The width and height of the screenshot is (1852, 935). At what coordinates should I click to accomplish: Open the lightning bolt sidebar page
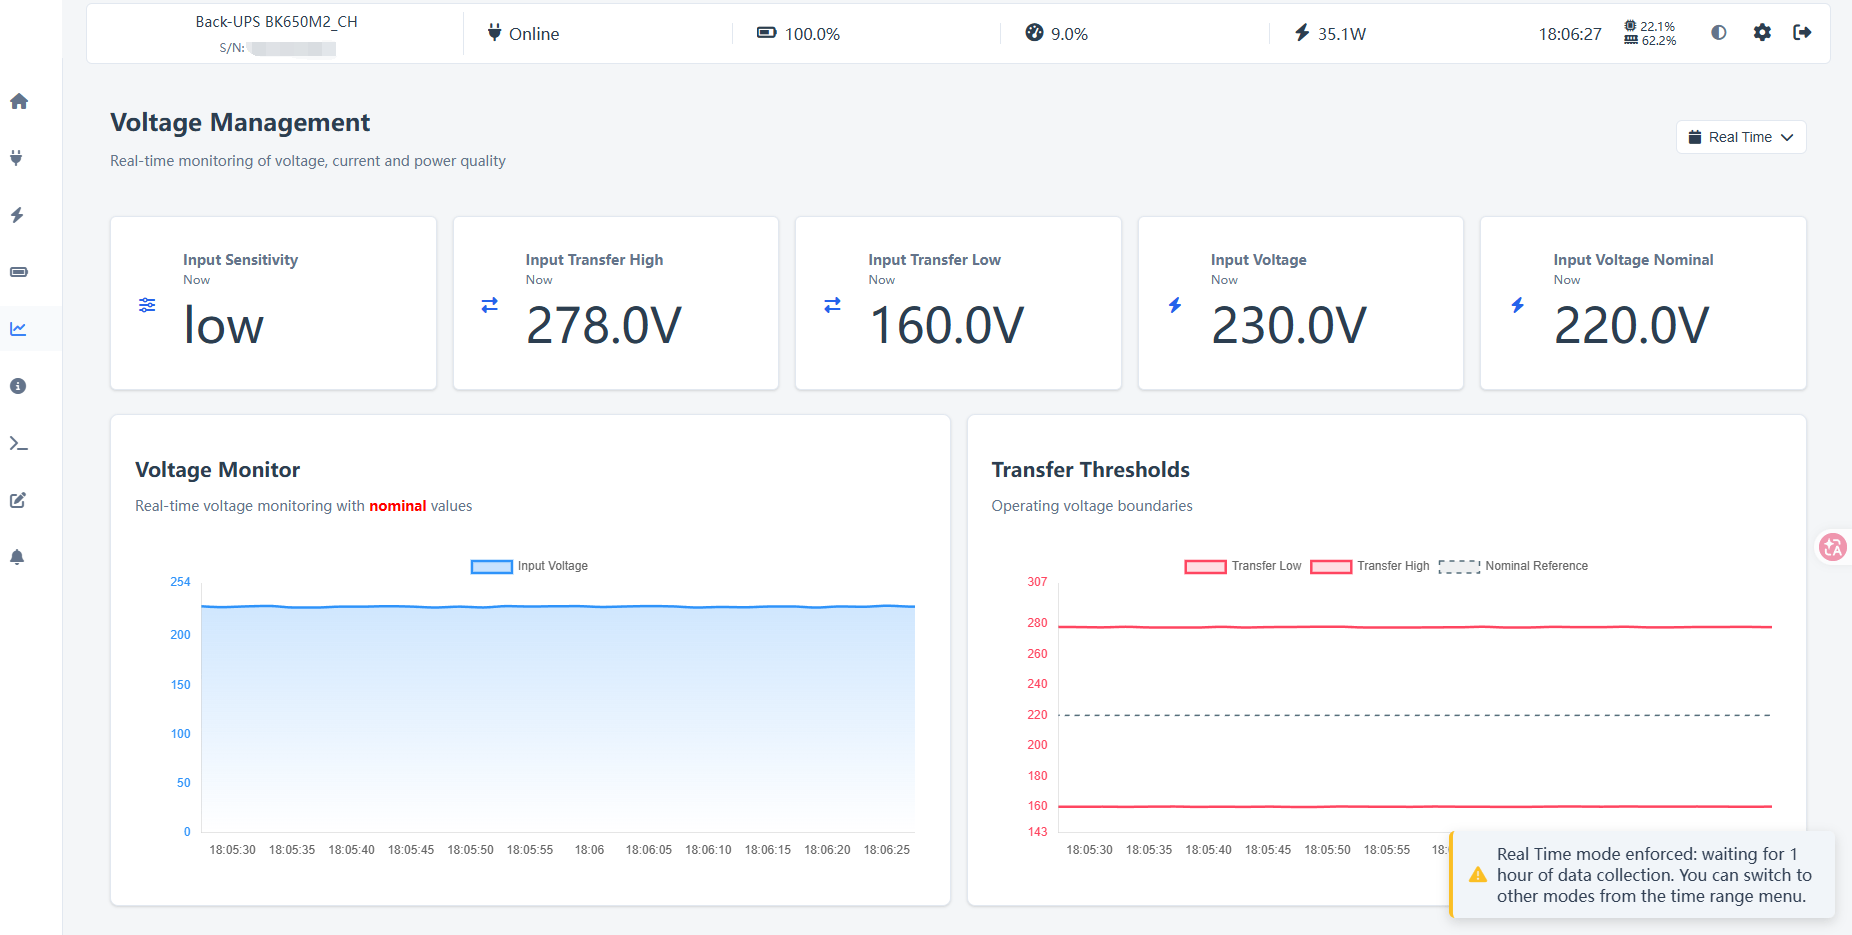click(x=17, y=215)
